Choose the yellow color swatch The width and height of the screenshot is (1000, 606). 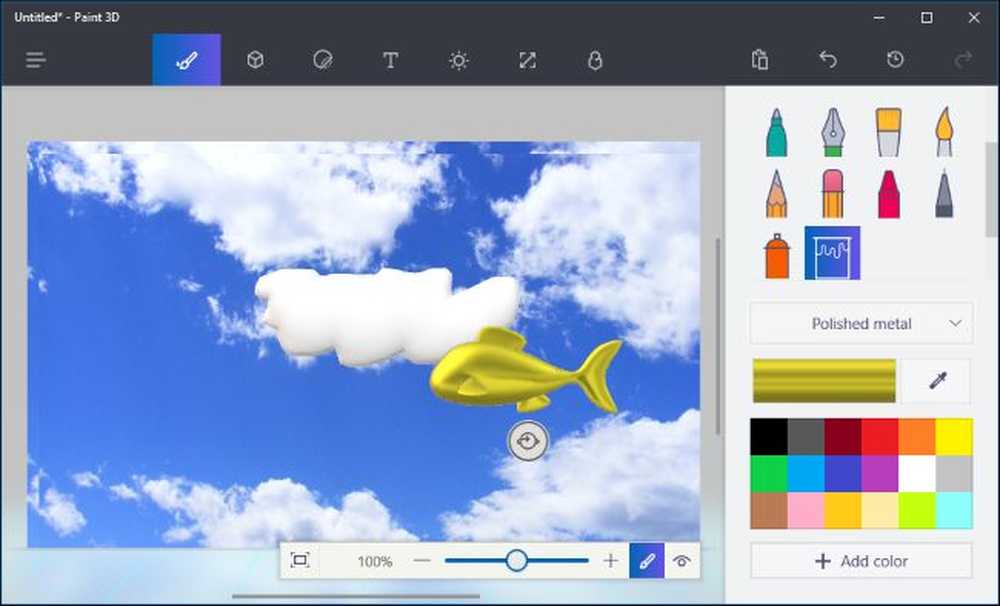coord(954,437)
